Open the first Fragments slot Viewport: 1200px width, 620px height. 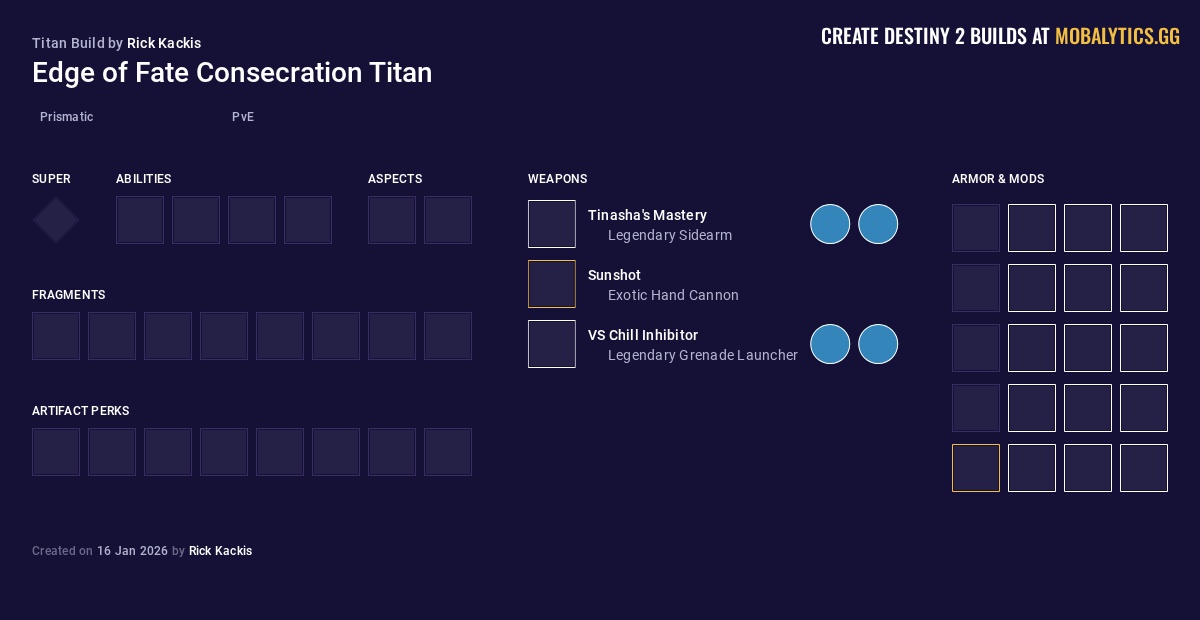click(56, 336)
